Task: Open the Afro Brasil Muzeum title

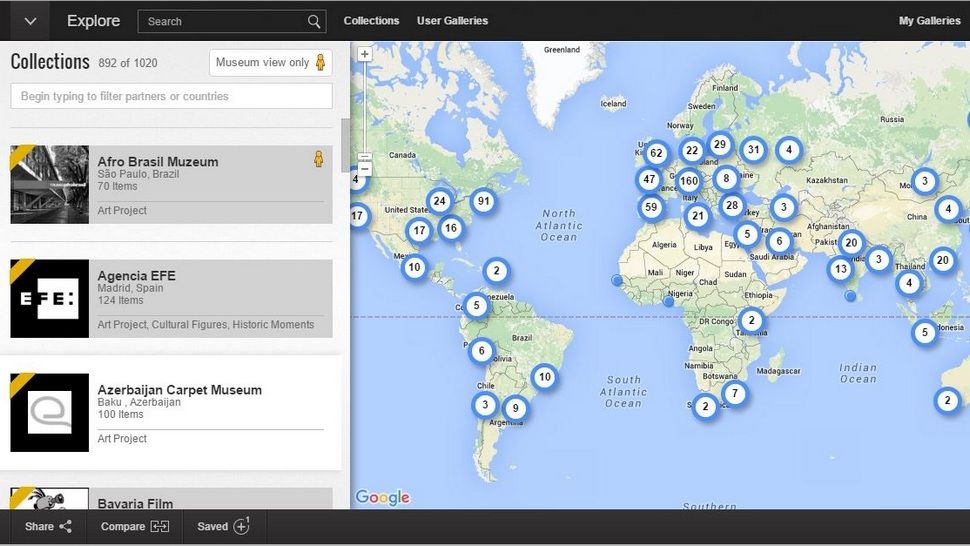Action: pyautogui.click(x=158, y=161)
